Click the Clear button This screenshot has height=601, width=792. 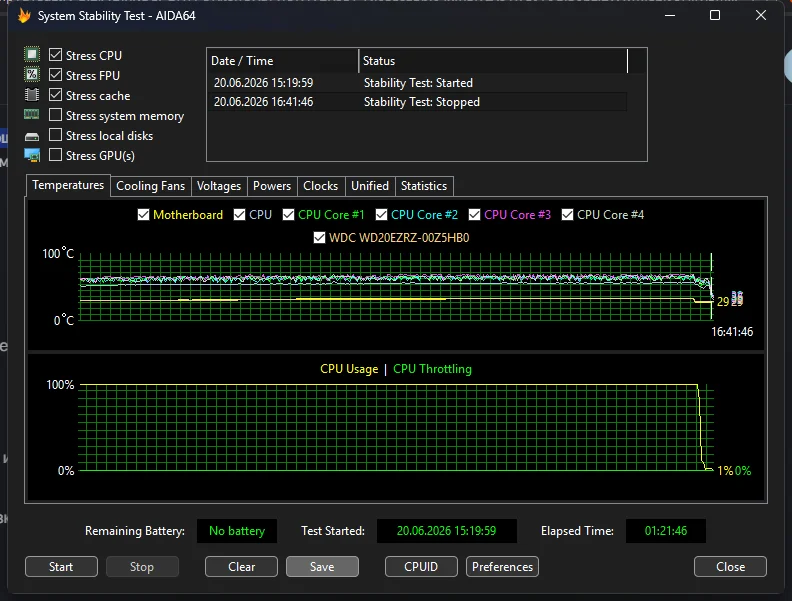tap(241, 567)
